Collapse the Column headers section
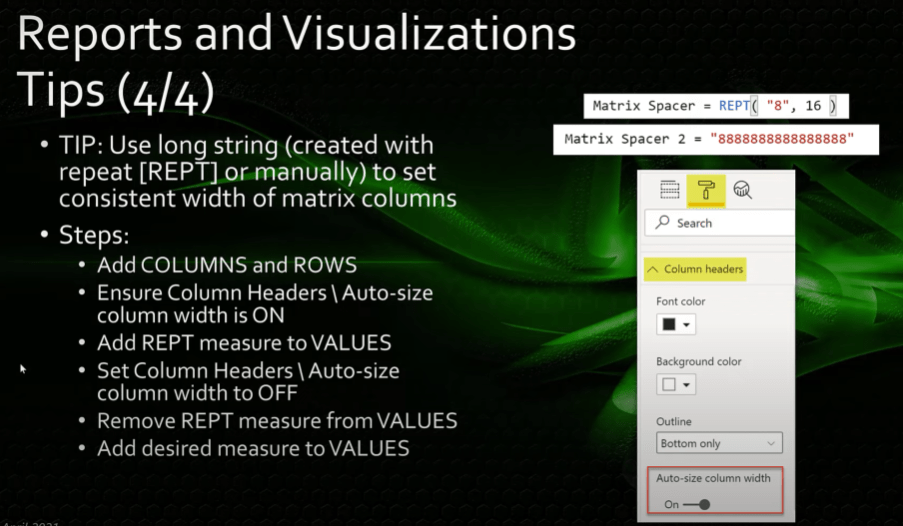Screen dimensions: 903x526 pos(695,269)
